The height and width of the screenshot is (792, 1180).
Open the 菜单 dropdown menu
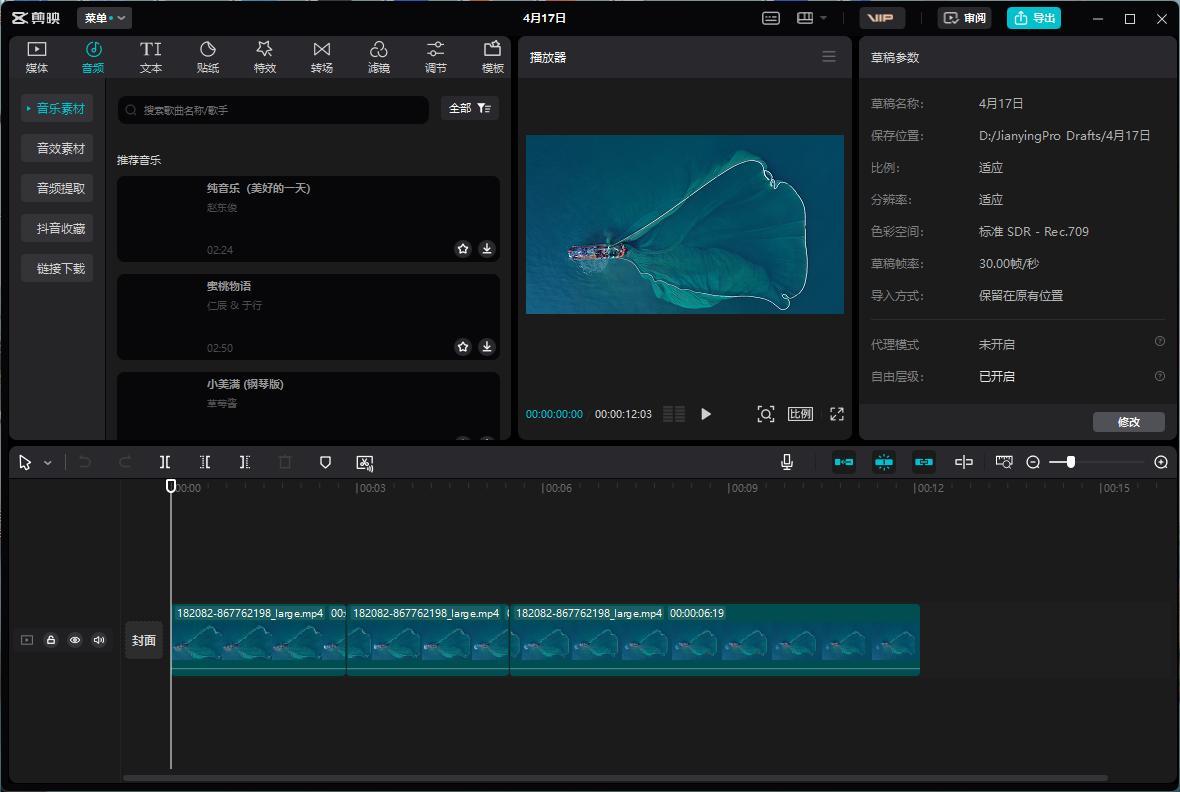click(105, 18)
